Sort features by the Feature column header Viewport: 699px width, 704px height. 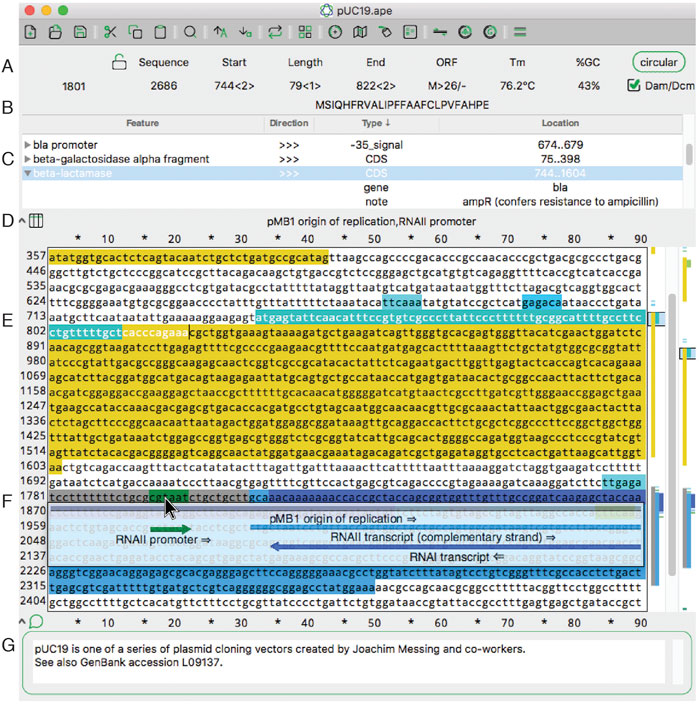[143, 123]
